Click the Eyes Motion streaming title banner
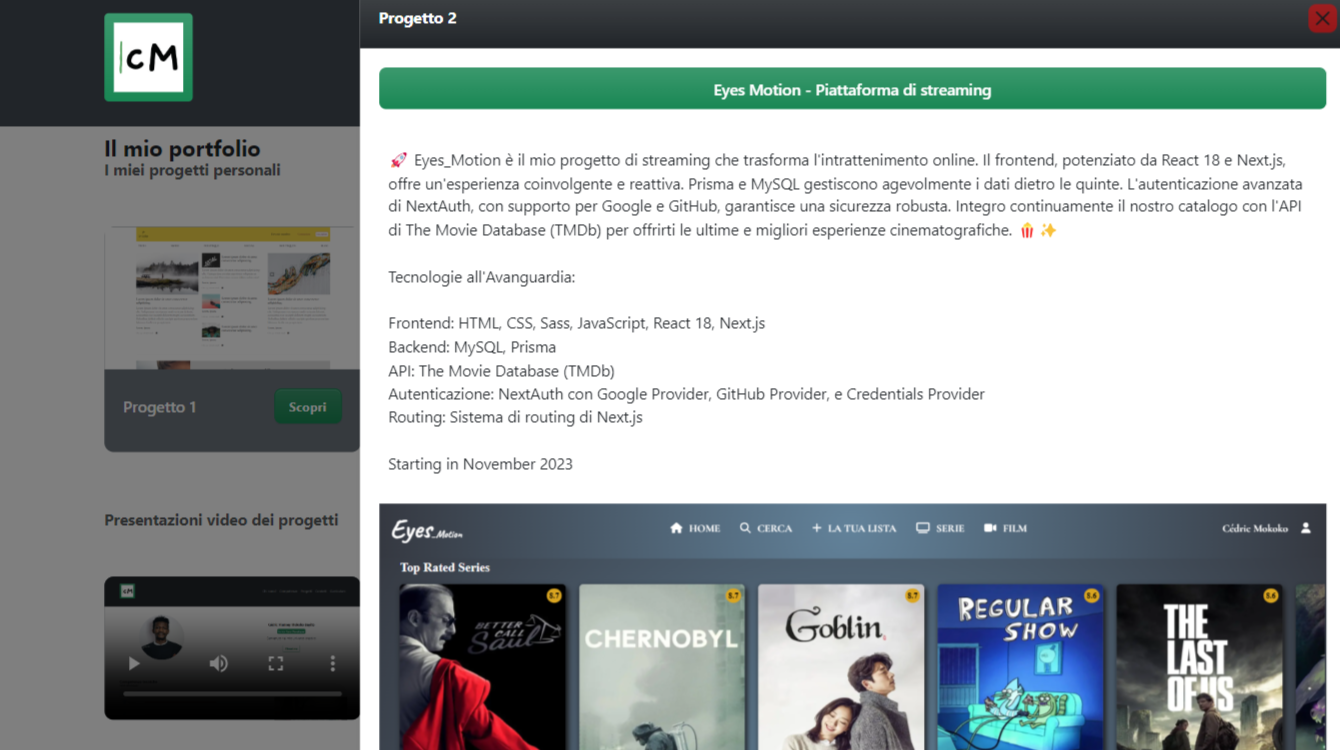 pos(852,89)
